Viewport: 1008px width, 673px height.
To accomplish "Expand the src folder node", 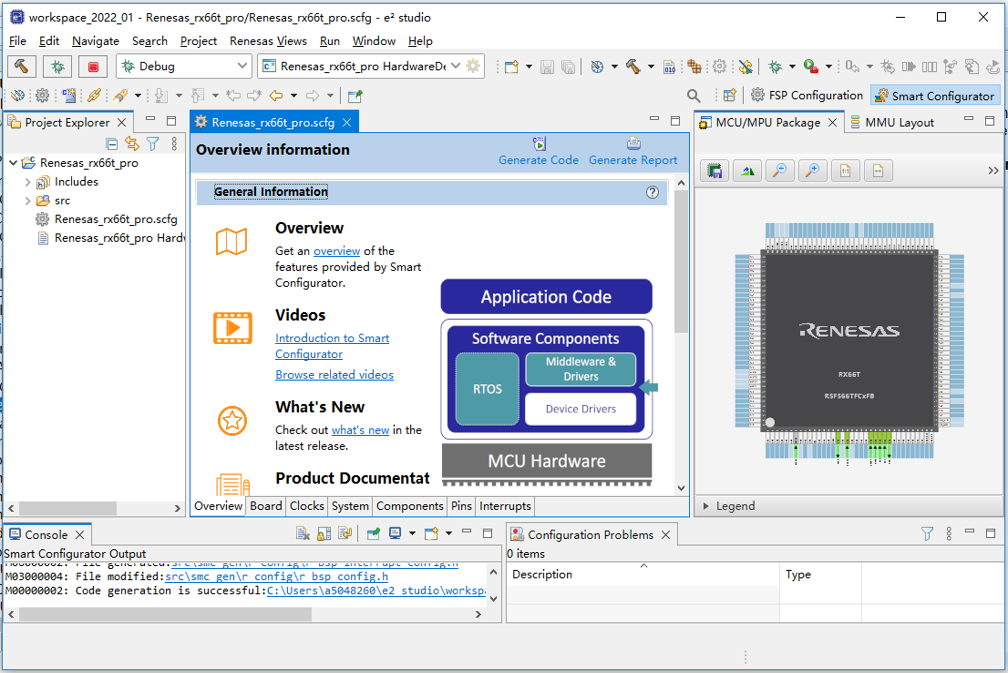I will click(x=28, y=201).
